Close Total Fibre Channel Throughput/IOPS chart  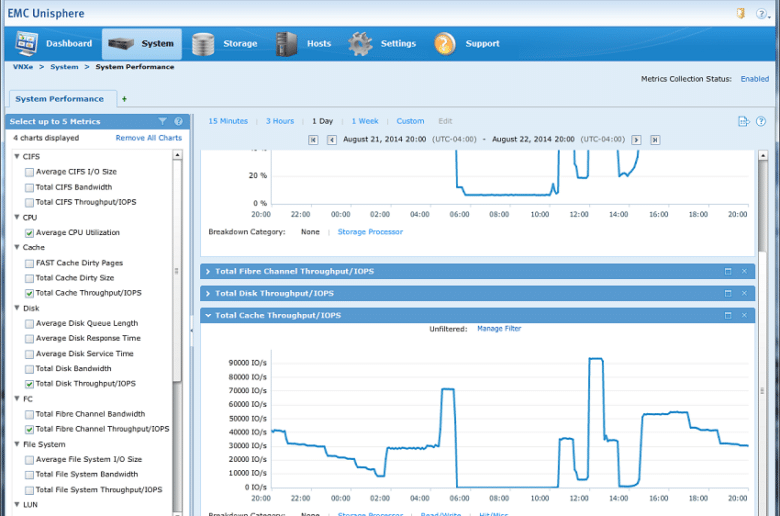pos(744,271)
